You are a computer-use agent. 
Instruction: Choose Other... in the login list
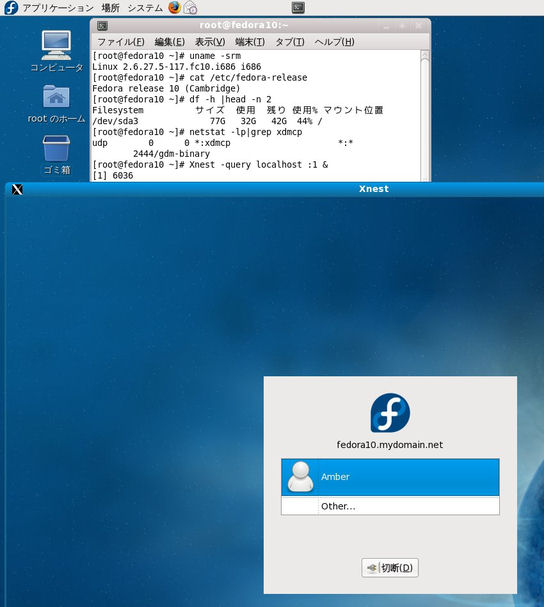pyautogui.click(x=390, y=506)
